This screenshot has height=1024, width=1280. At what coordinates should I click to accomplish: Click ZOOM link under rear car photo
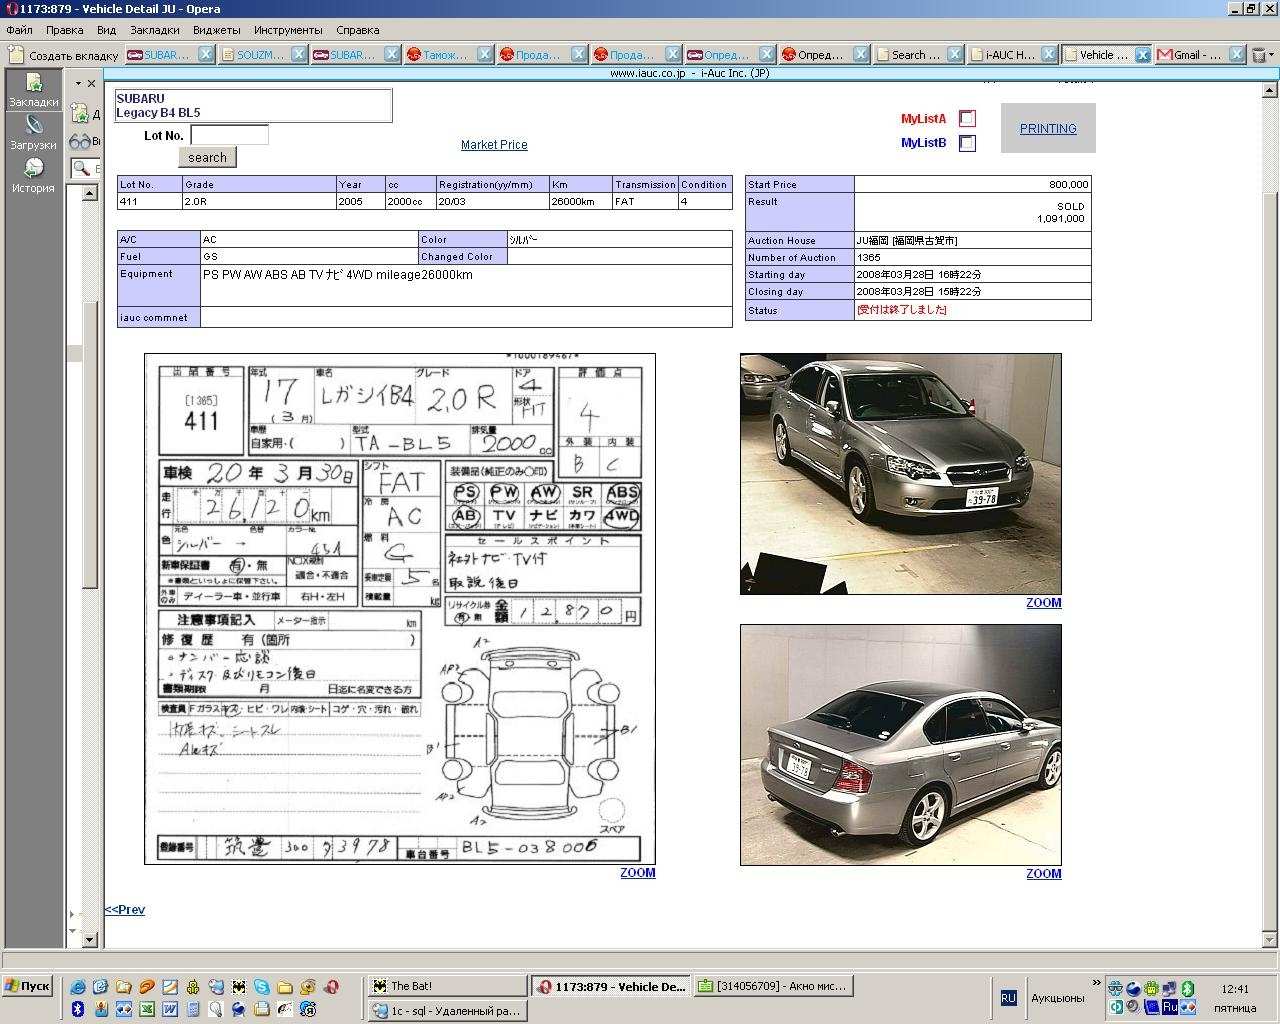(x=1043, y=874)
